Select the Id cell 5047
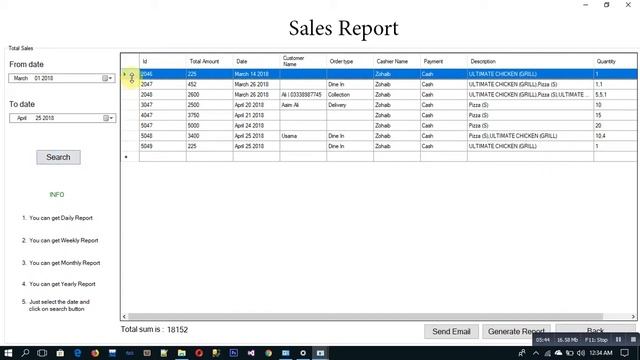The height and width of the screenshot is (360, 640). pos(163,126)
